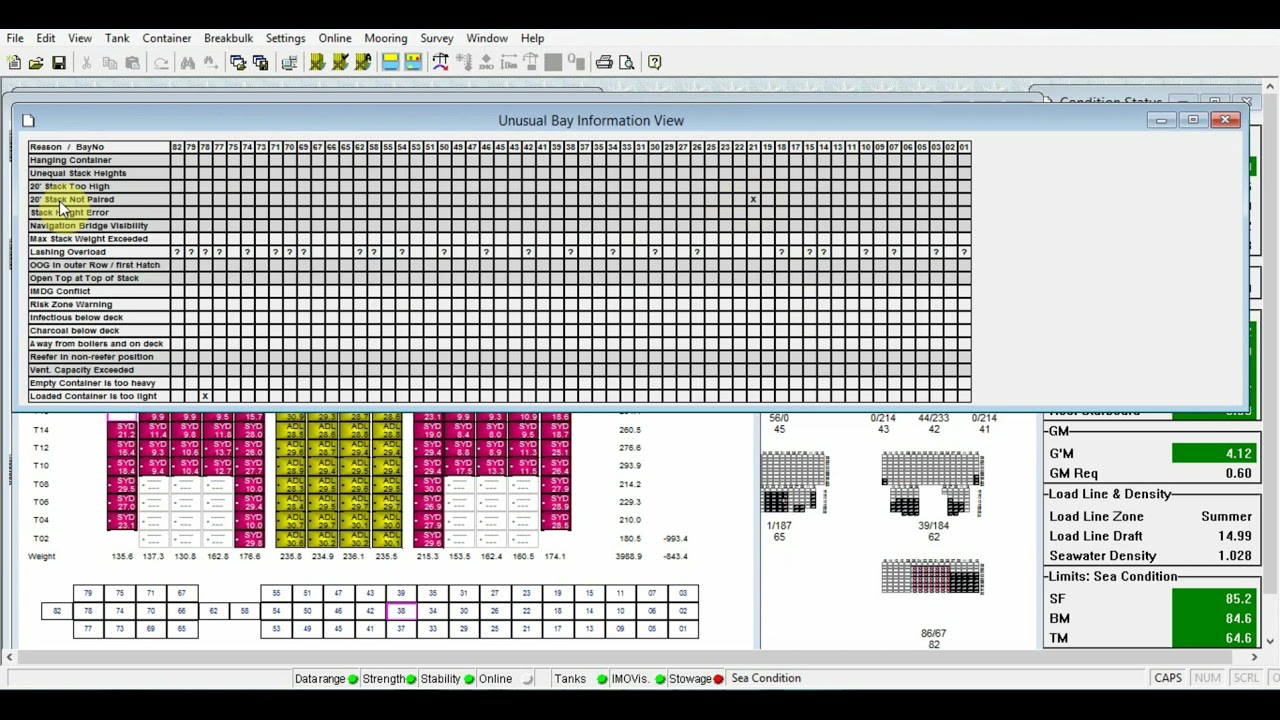Click the Paste clipboard icon
Image resolution: width=1280 pixels, height=720 pixels.
pos(132,63)
